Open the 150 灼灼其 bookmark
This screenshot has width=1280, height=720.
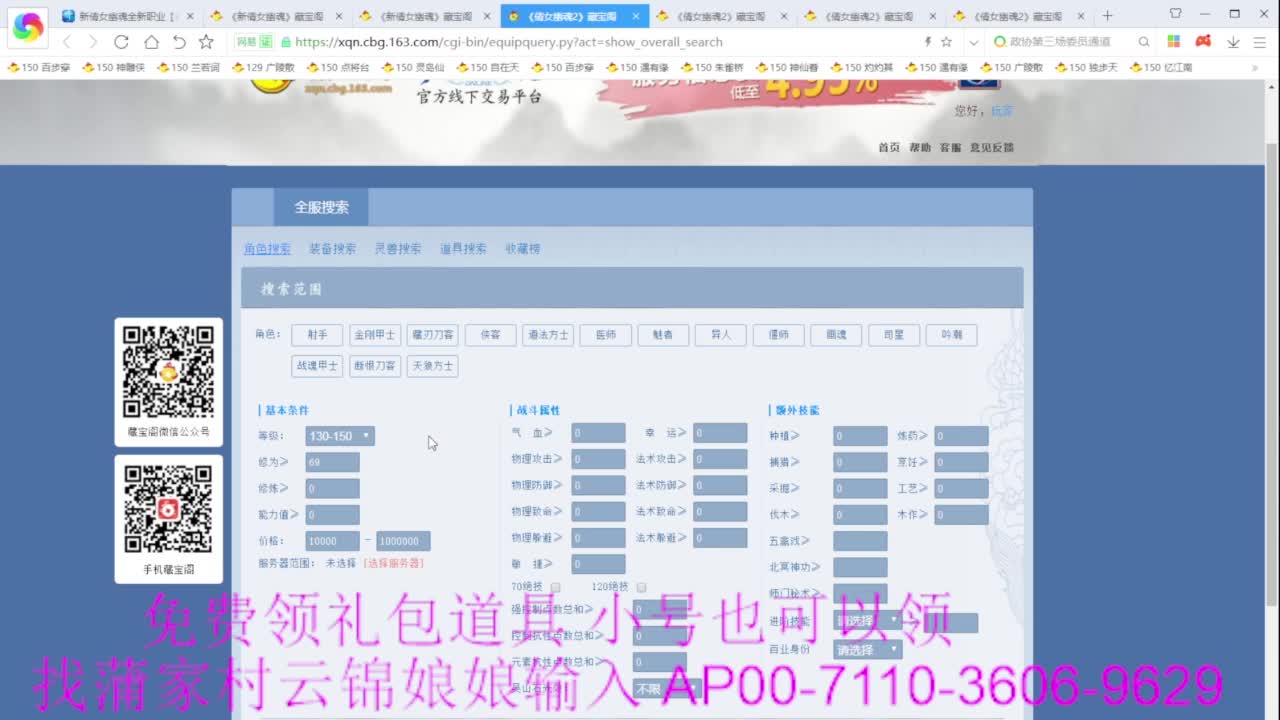click(x=861, y=67)
